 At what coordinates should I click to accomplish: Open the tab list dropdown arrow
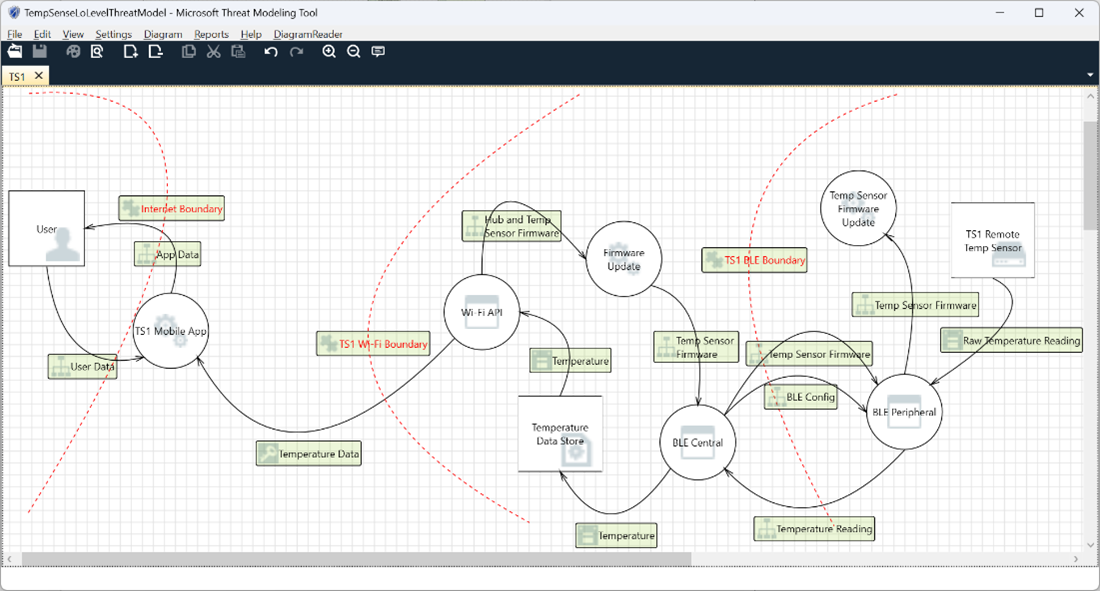[x=1089, y=75]
